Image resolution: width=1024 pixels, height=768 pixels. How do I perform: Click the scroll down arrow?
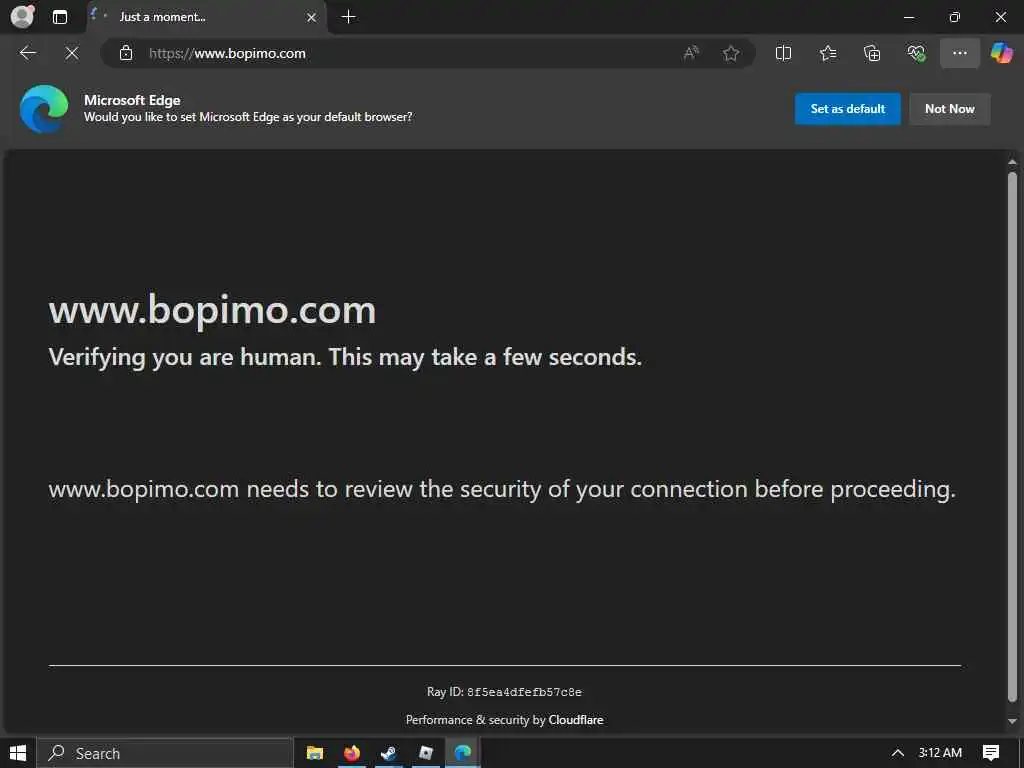(x=1012, y=721)
